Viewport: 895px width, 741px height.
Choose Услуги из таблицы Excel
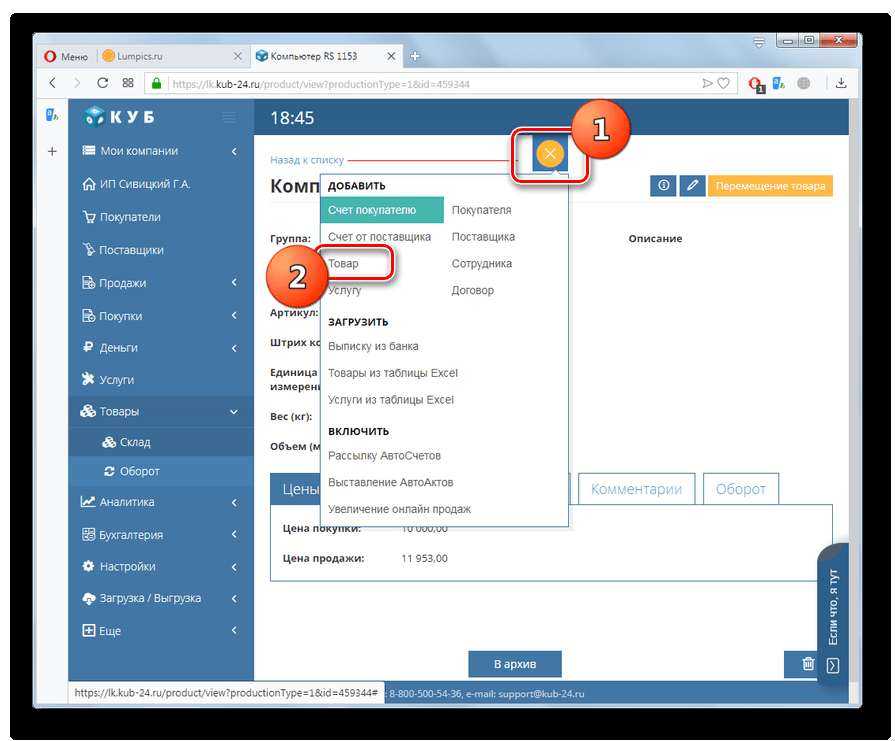[x=390, y=400]
